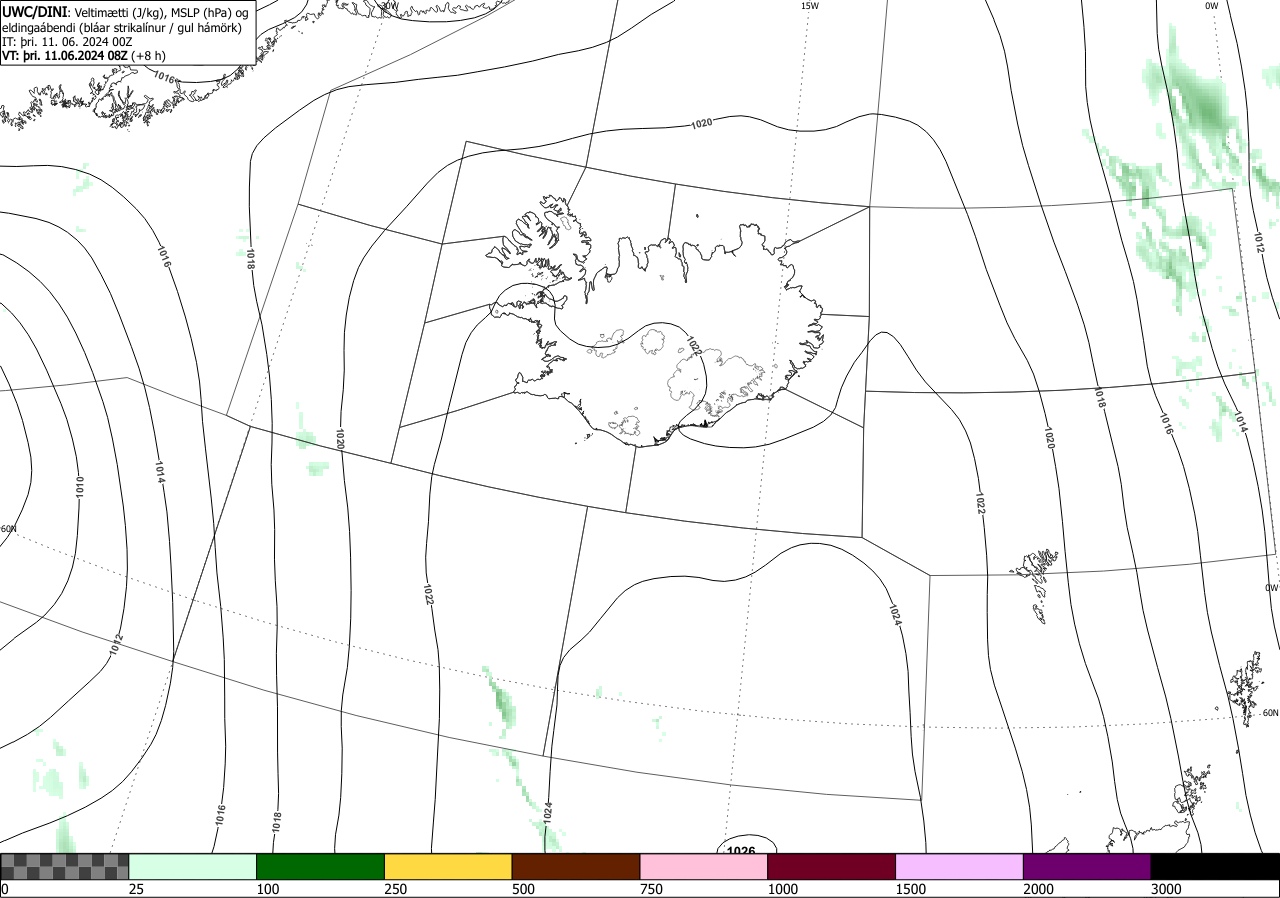Click the "1010" isobar contour label
The image size is (1280, 898).
80,487
